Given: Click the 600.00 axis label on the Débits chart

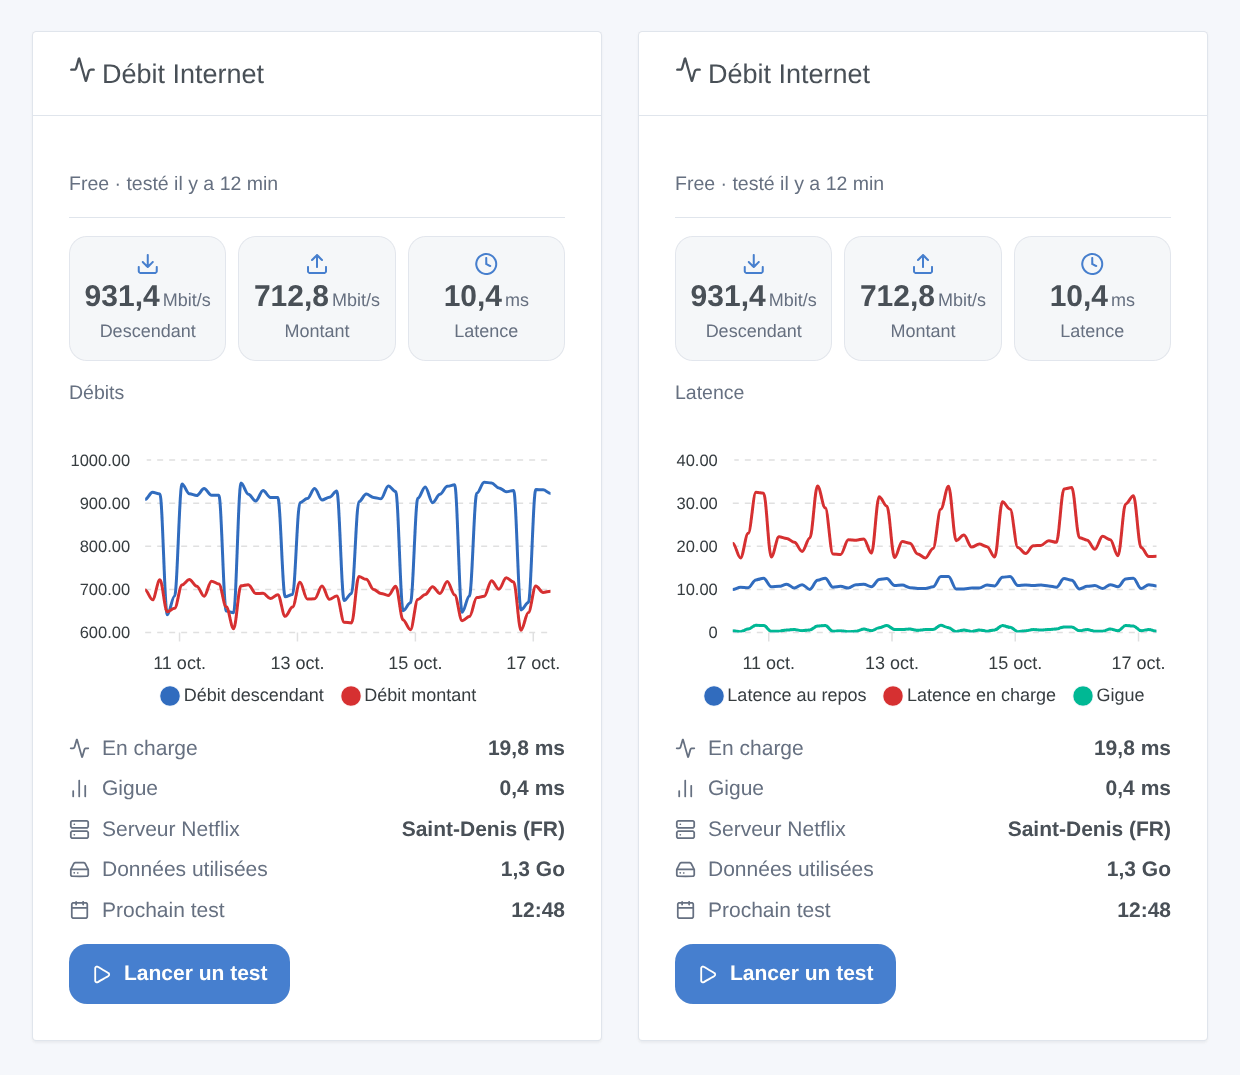Looking at the screenshot, I should [105, 633].
